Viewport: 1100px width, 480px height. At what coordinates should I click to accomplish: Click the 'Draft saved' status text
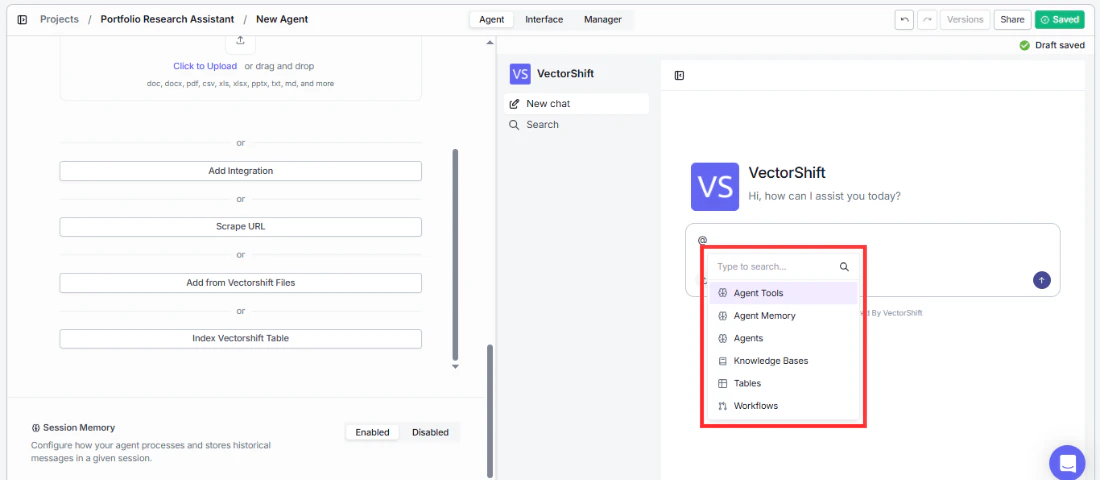(x=1060, y=45)
